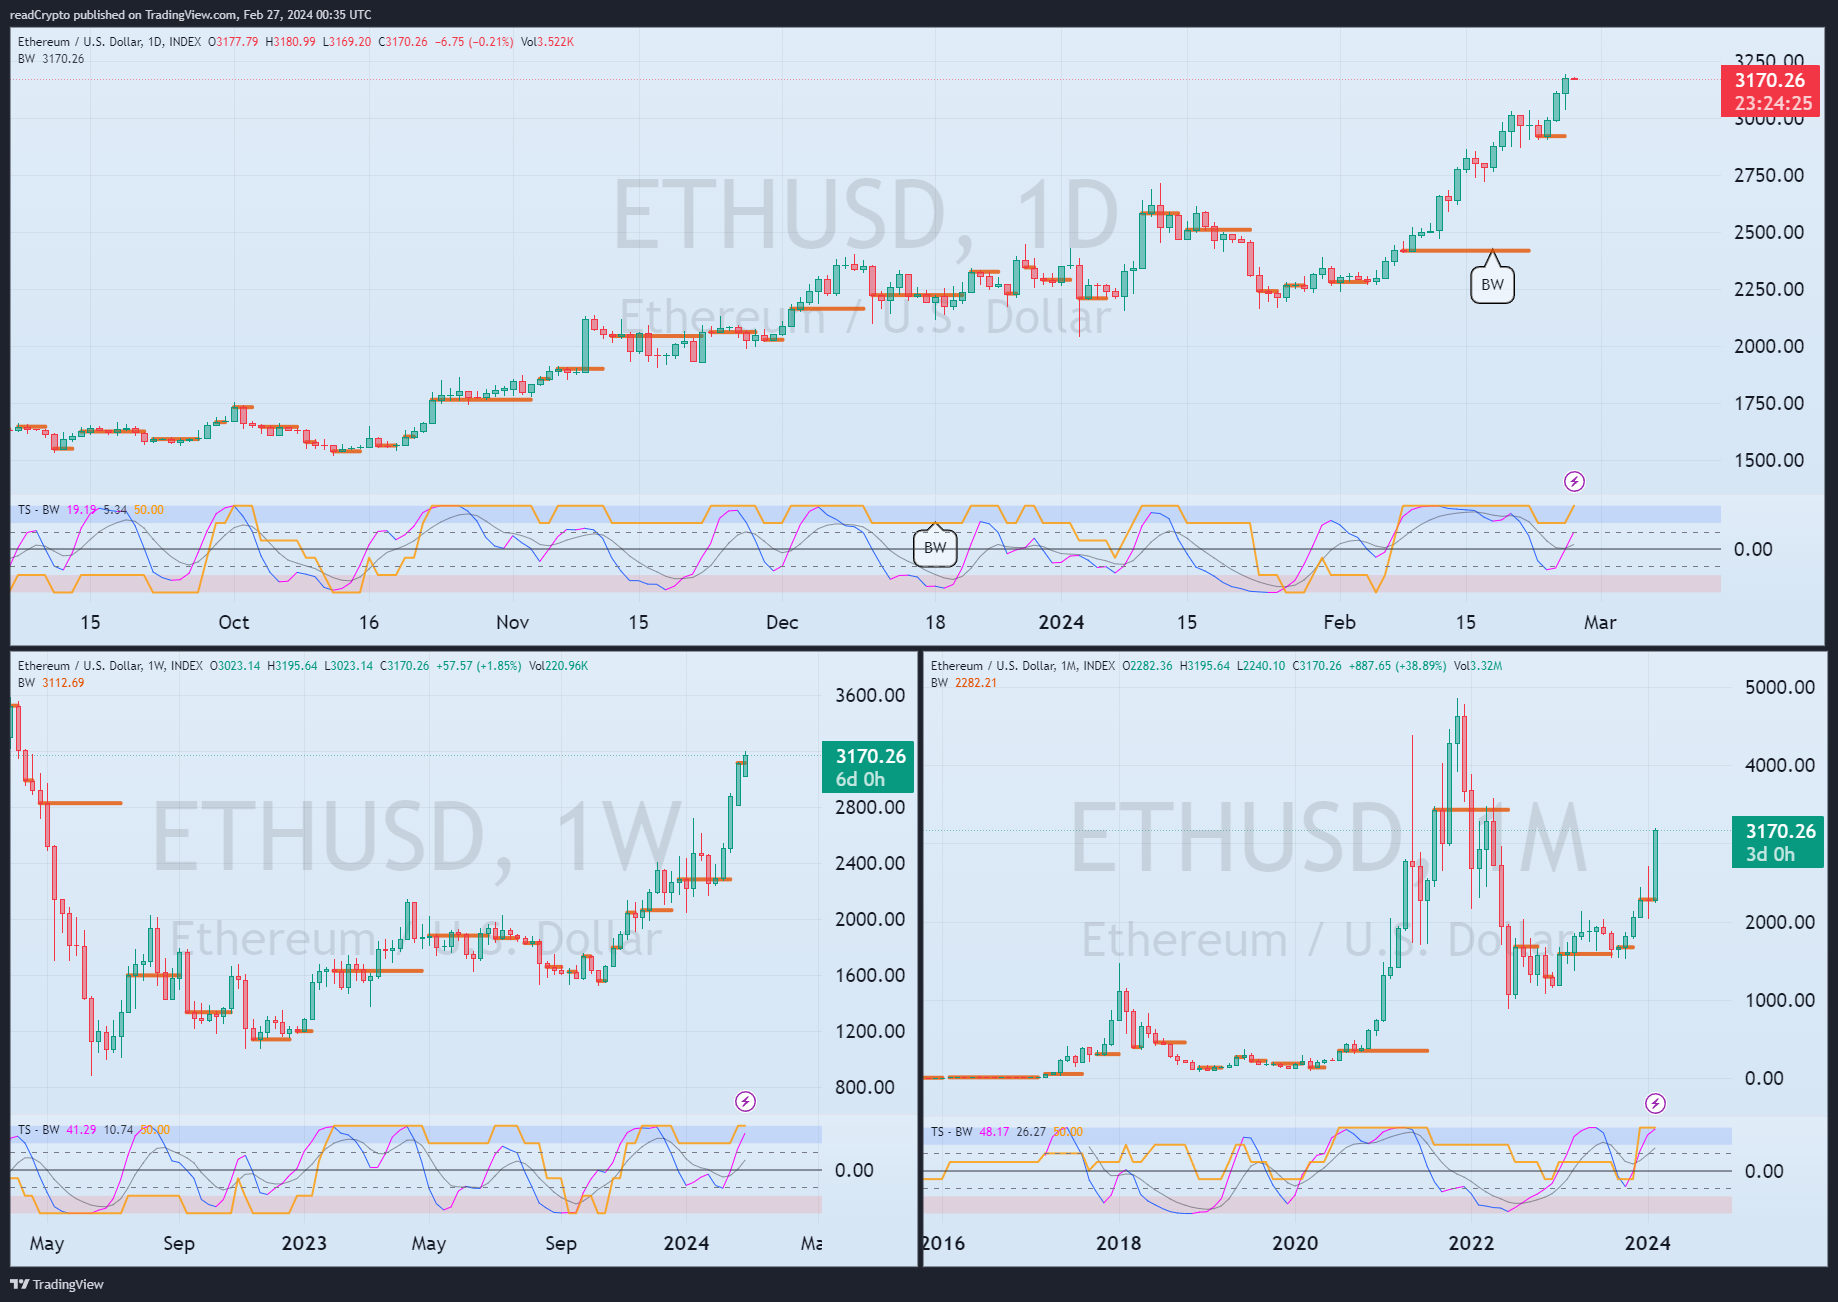Click the 2020 label on the monthly time axis
Screen dimensions: 1838x1302
[x=1295, y=1243]
